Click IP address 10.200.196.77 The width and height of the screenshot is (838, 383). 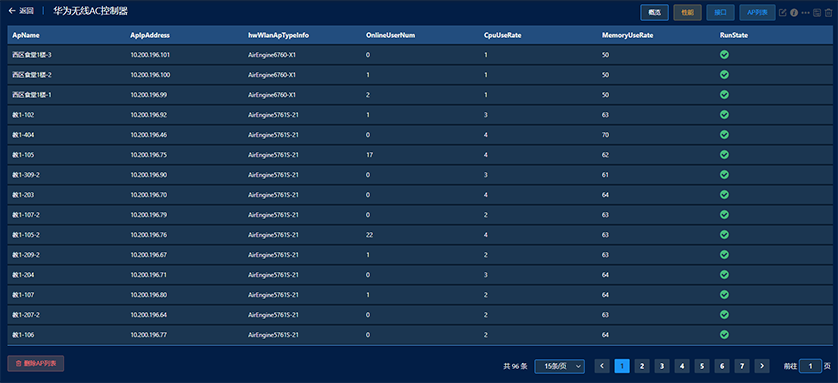tap(149, 335)
